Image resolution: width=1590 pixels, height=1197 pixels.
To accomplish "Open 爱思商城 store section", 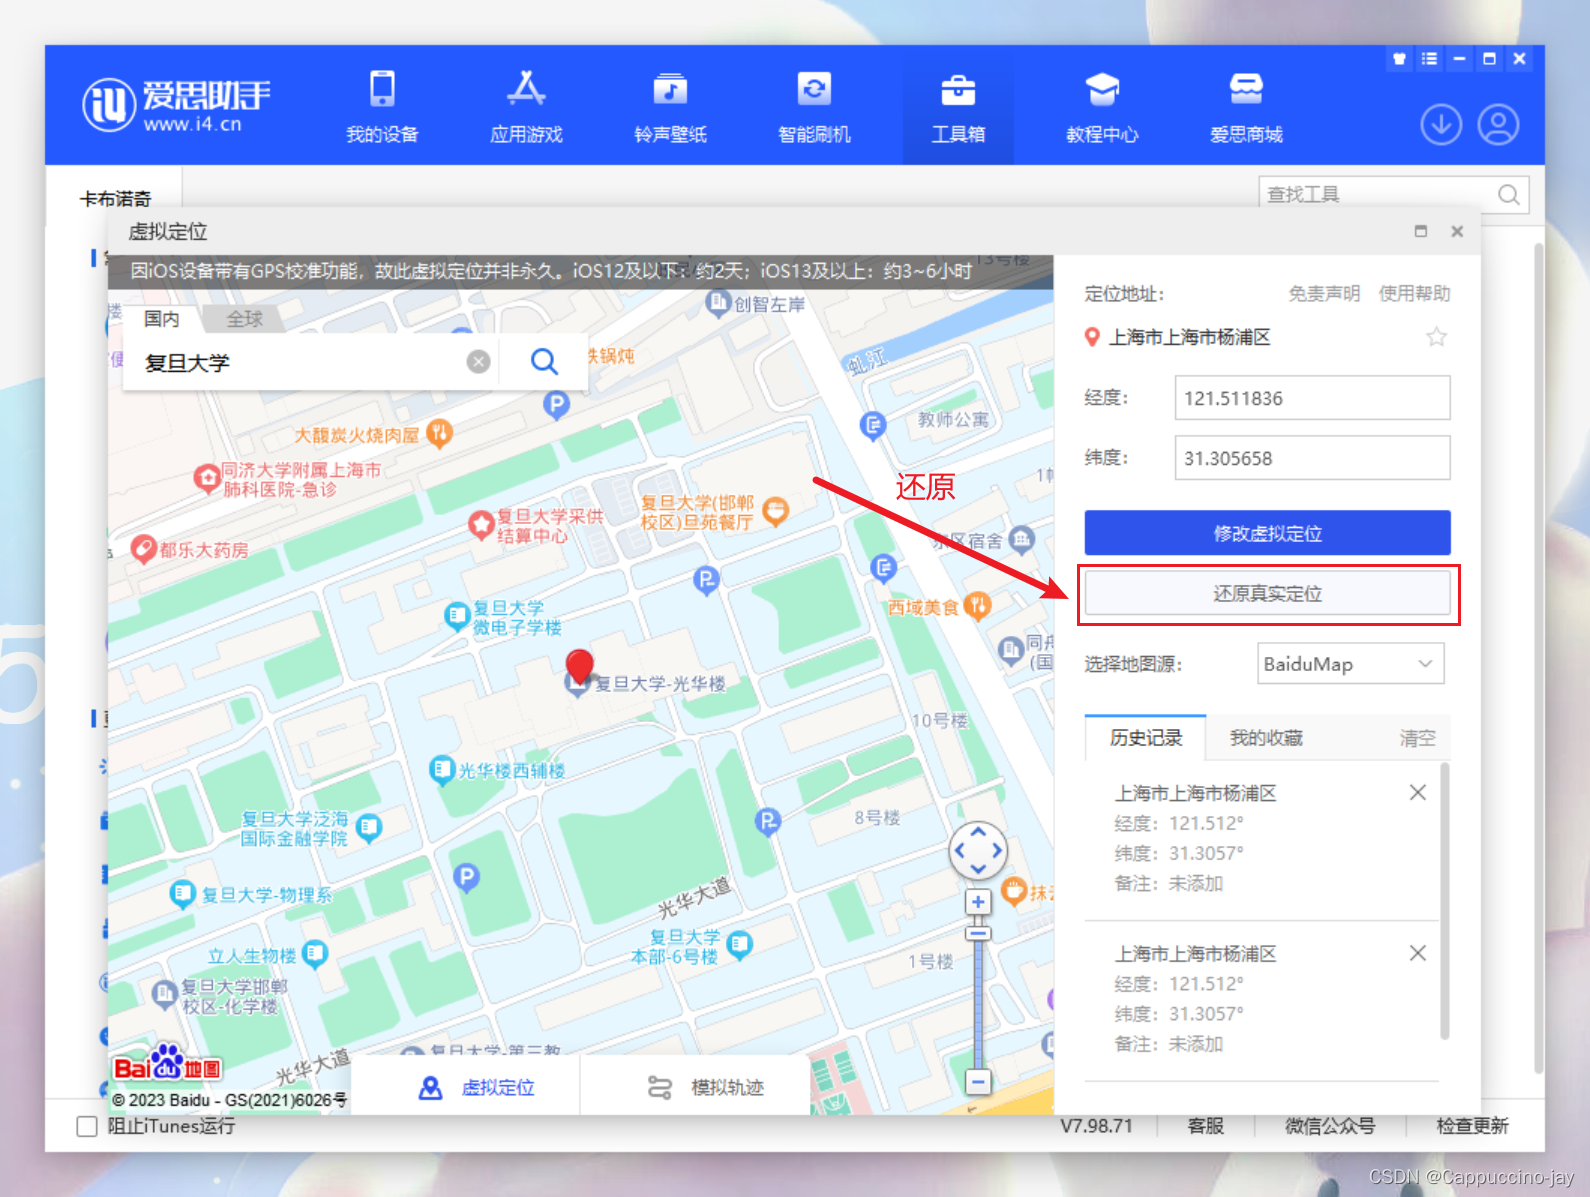I will [1246, 106].
